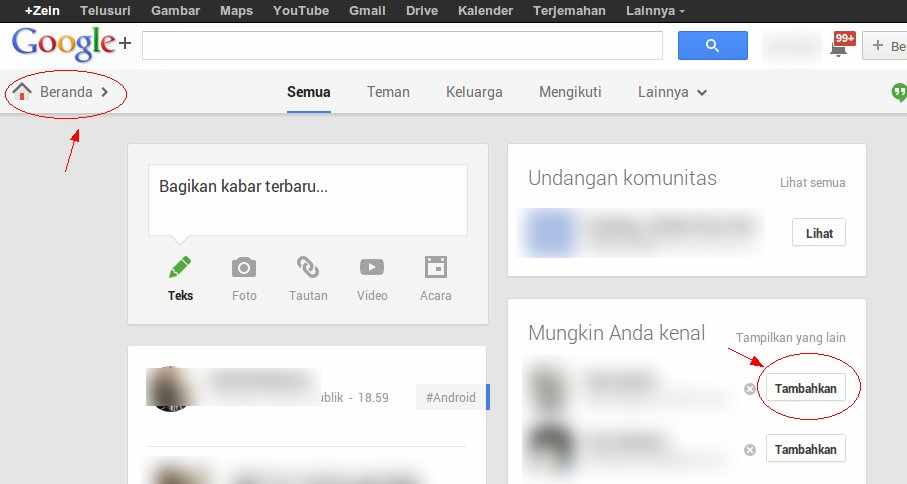
Task: Open the Lainnya dropdown in stream tabs
Action: [672, 92]
